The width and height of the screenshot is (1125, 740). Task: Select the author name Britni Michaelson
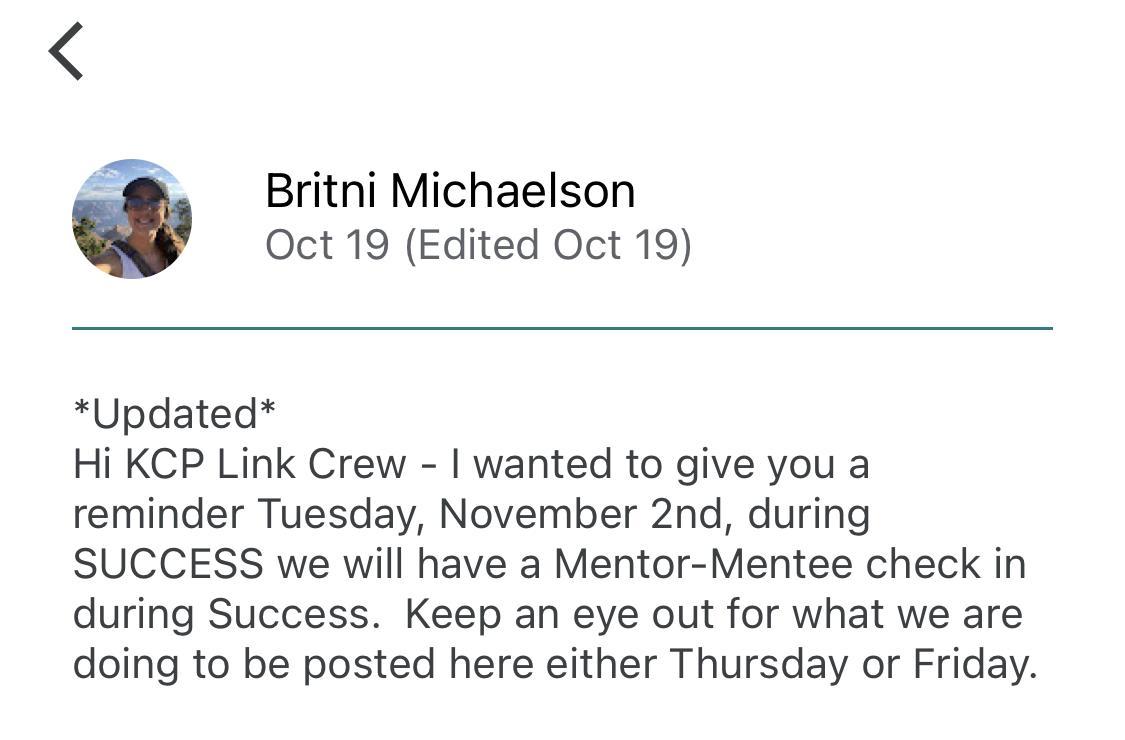450,191
